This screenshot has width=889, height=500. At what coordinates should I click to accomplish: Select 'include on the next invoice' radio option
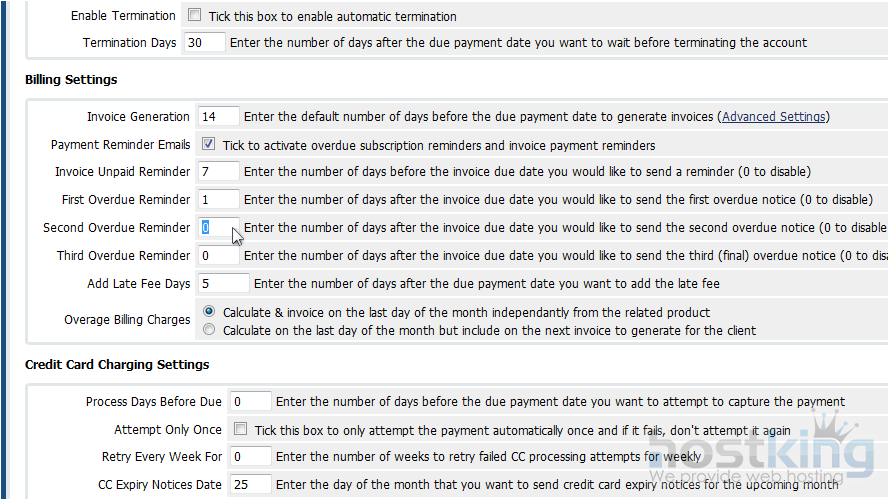pos(209,329)
